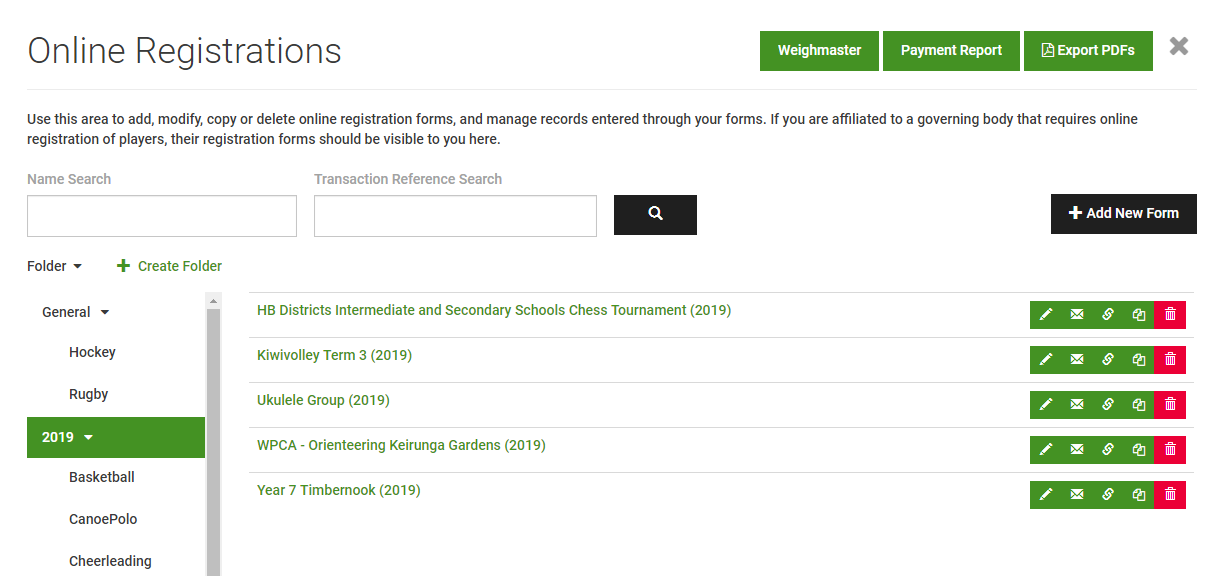Open the Folder dropdown
This screenshot has height=576, width=1207.
tap(54, 265)
